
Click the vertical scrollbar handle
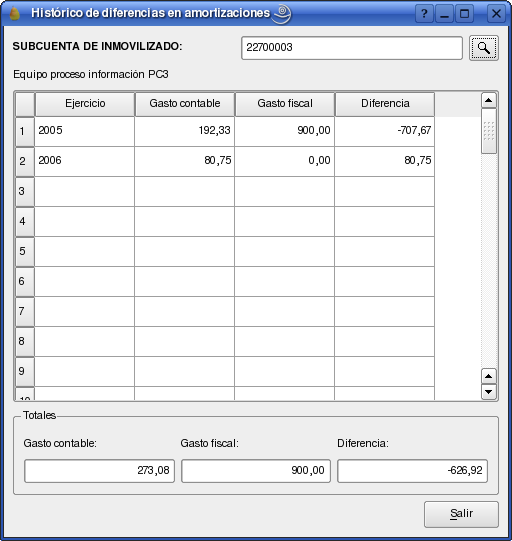click(x=489, y=131)
